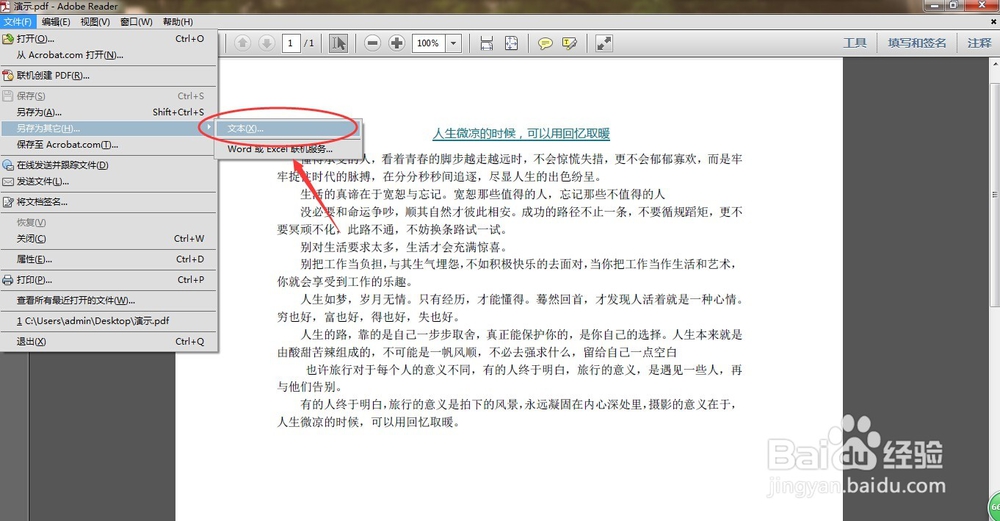Open the zoom percentage dropdown arrow
This screenshot has height=521, width=1000.
click(453, 43)
